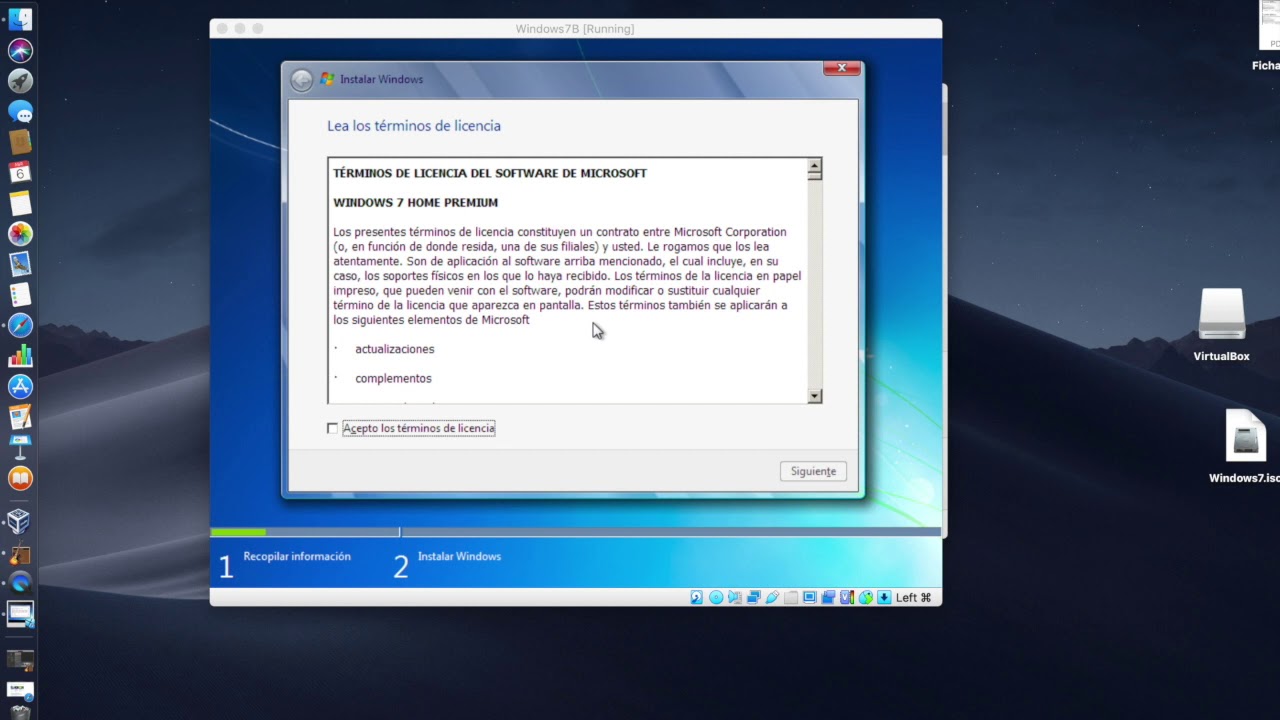
Task: Open Messages from the Dock
Action: click(20, 111)
